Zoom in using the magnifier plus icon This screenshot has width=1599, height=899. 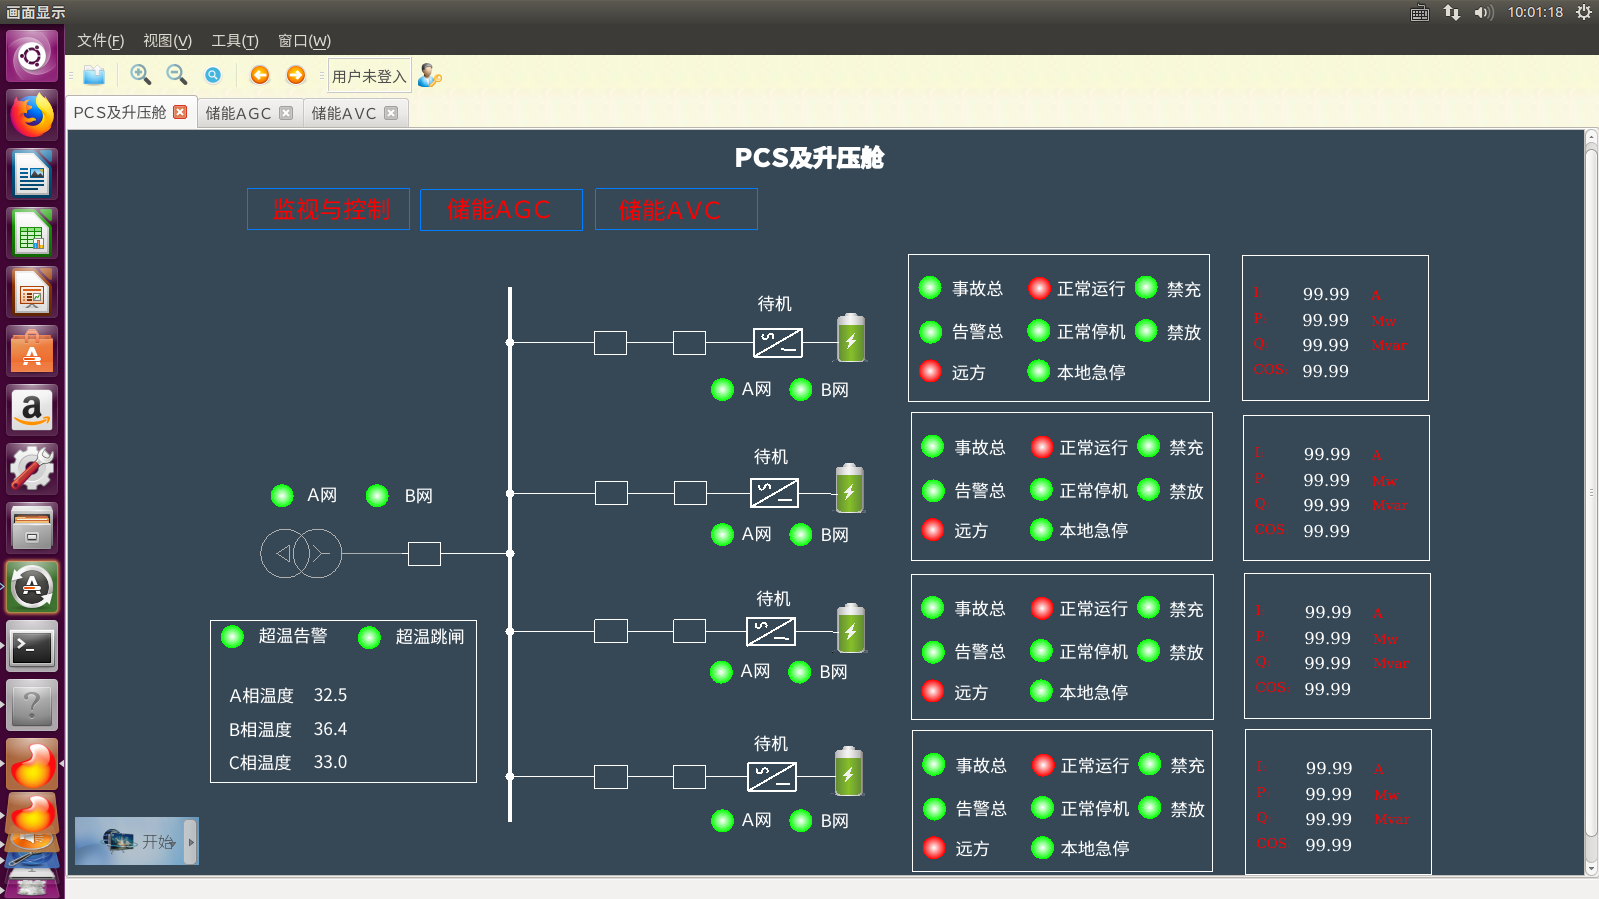pyautogui.click(x=141, y=75)
